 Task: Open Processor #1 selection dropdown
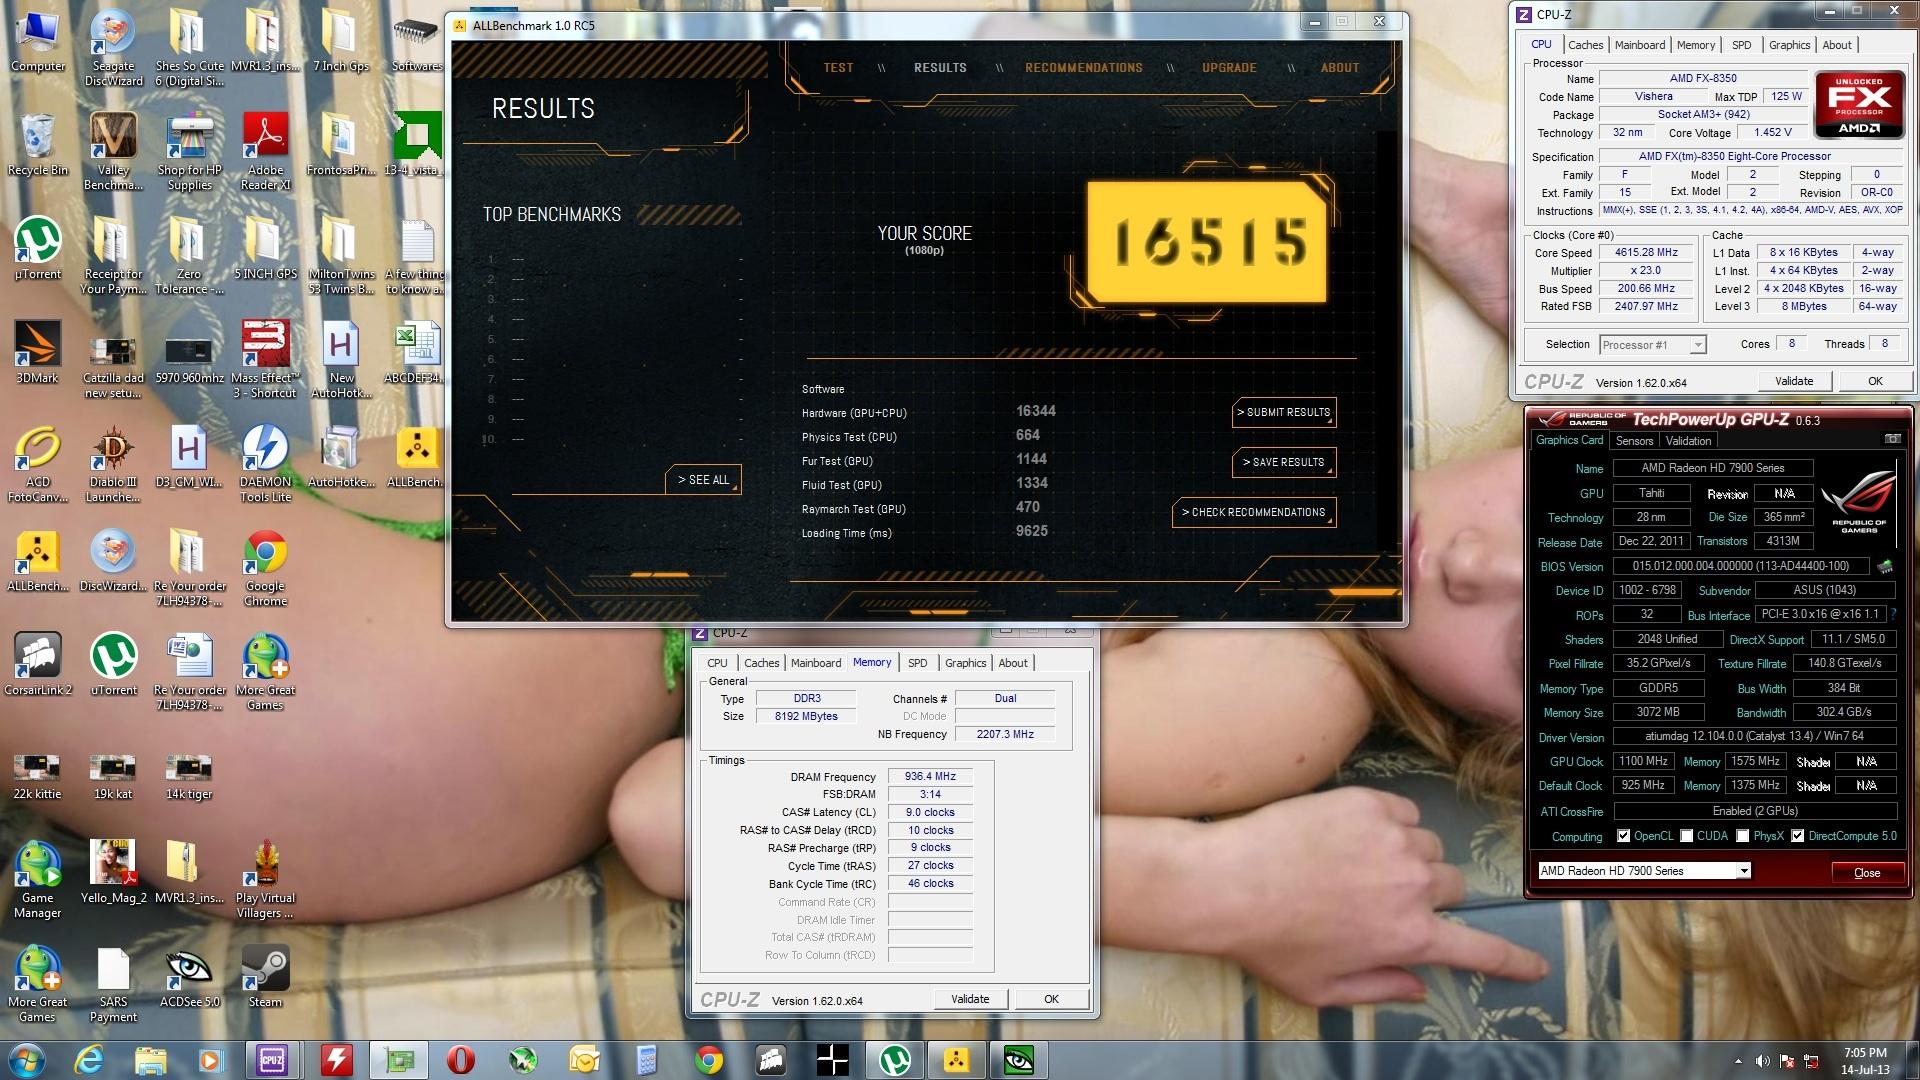(x=1697, y=345)
